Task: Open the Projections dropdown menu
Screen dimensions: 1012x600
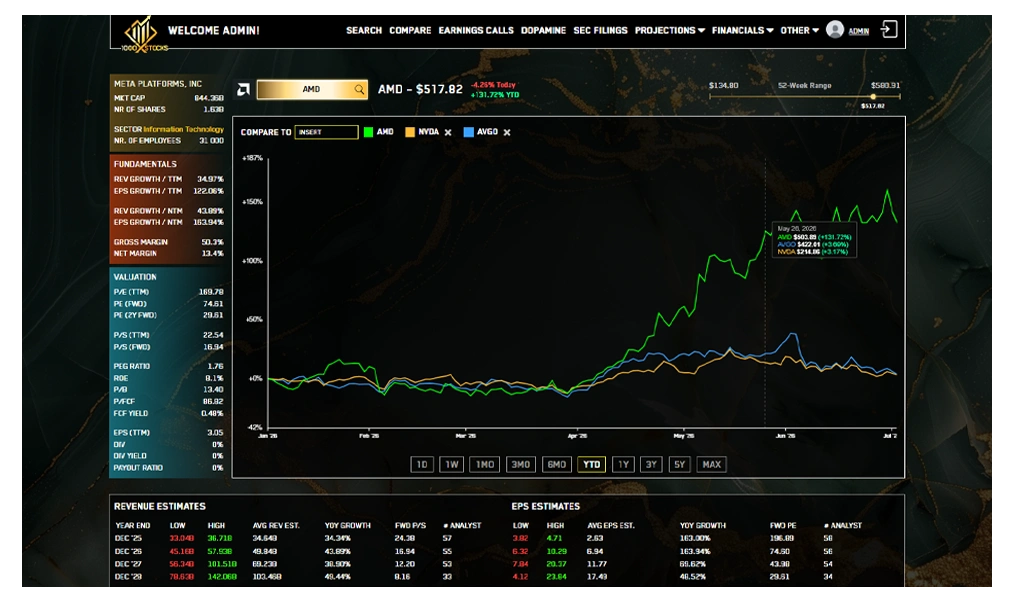Action: 669,30
